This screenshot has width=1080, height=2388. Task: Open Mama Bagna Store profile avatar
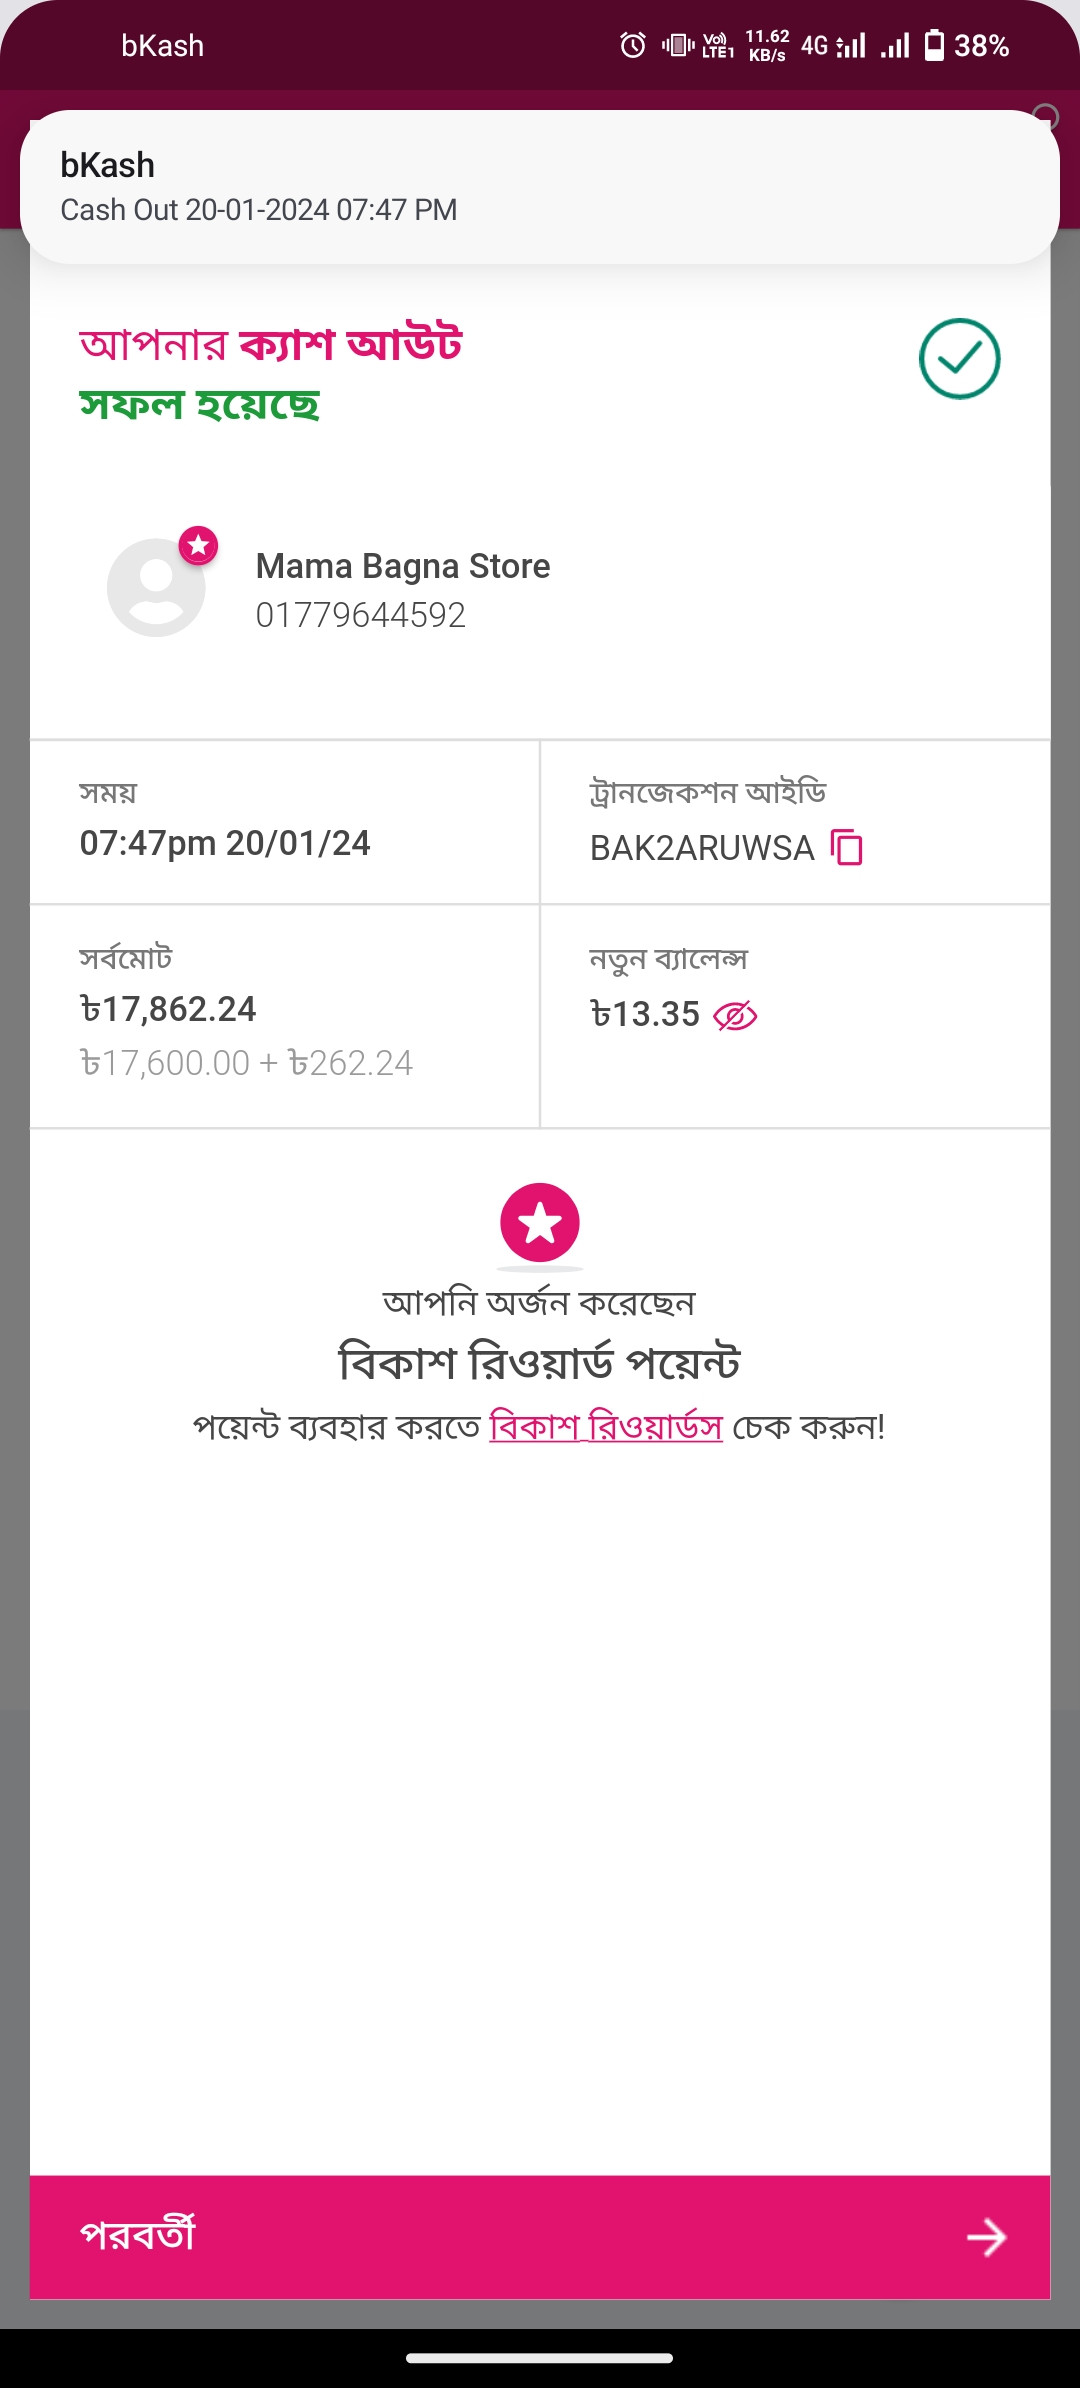pos(156,588)
